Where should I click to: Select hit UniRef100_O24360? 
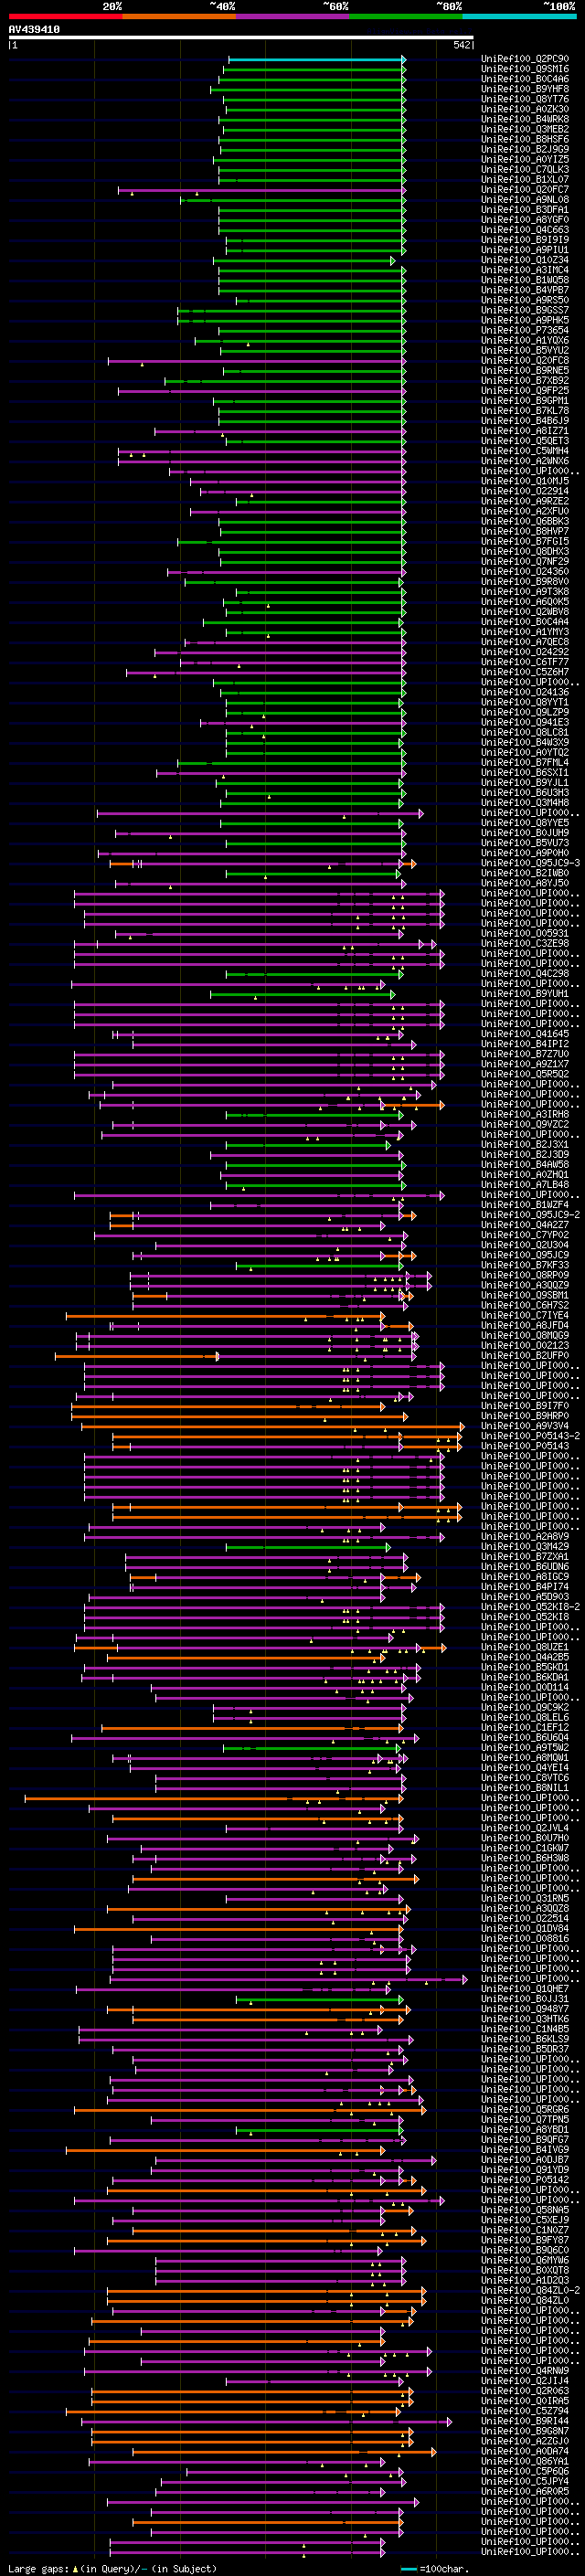coord(525,572)
